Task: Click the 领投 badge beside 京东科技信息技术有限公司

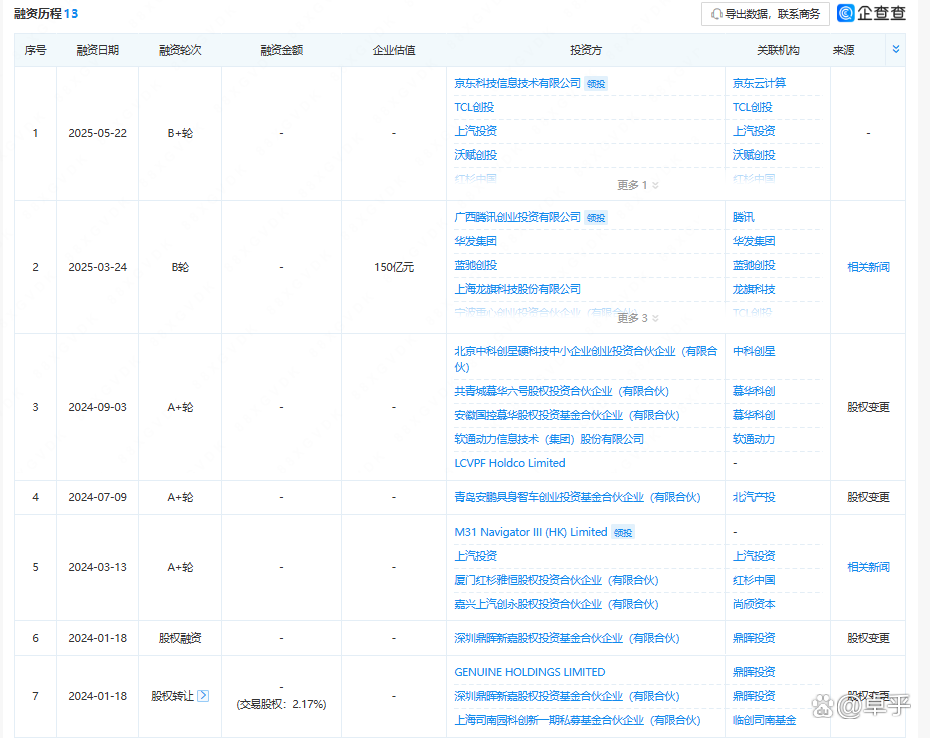Action: click(595, 83)
